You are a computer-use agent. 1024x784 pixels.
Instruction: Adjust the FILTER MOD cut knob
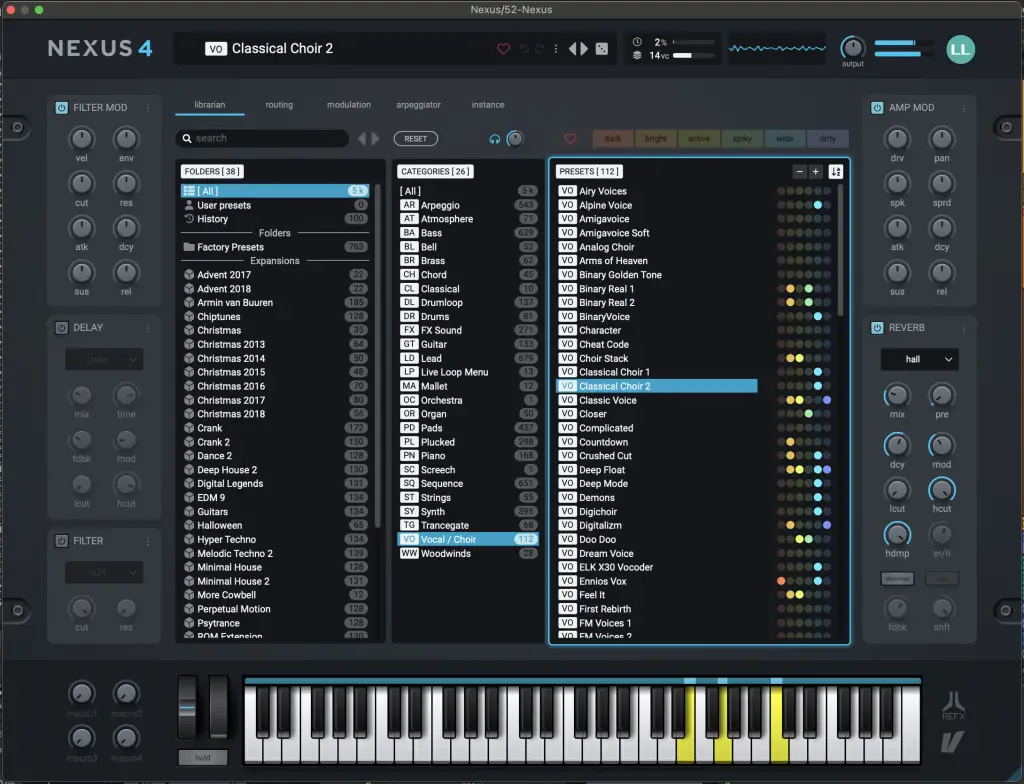click(x=82, y=184)
